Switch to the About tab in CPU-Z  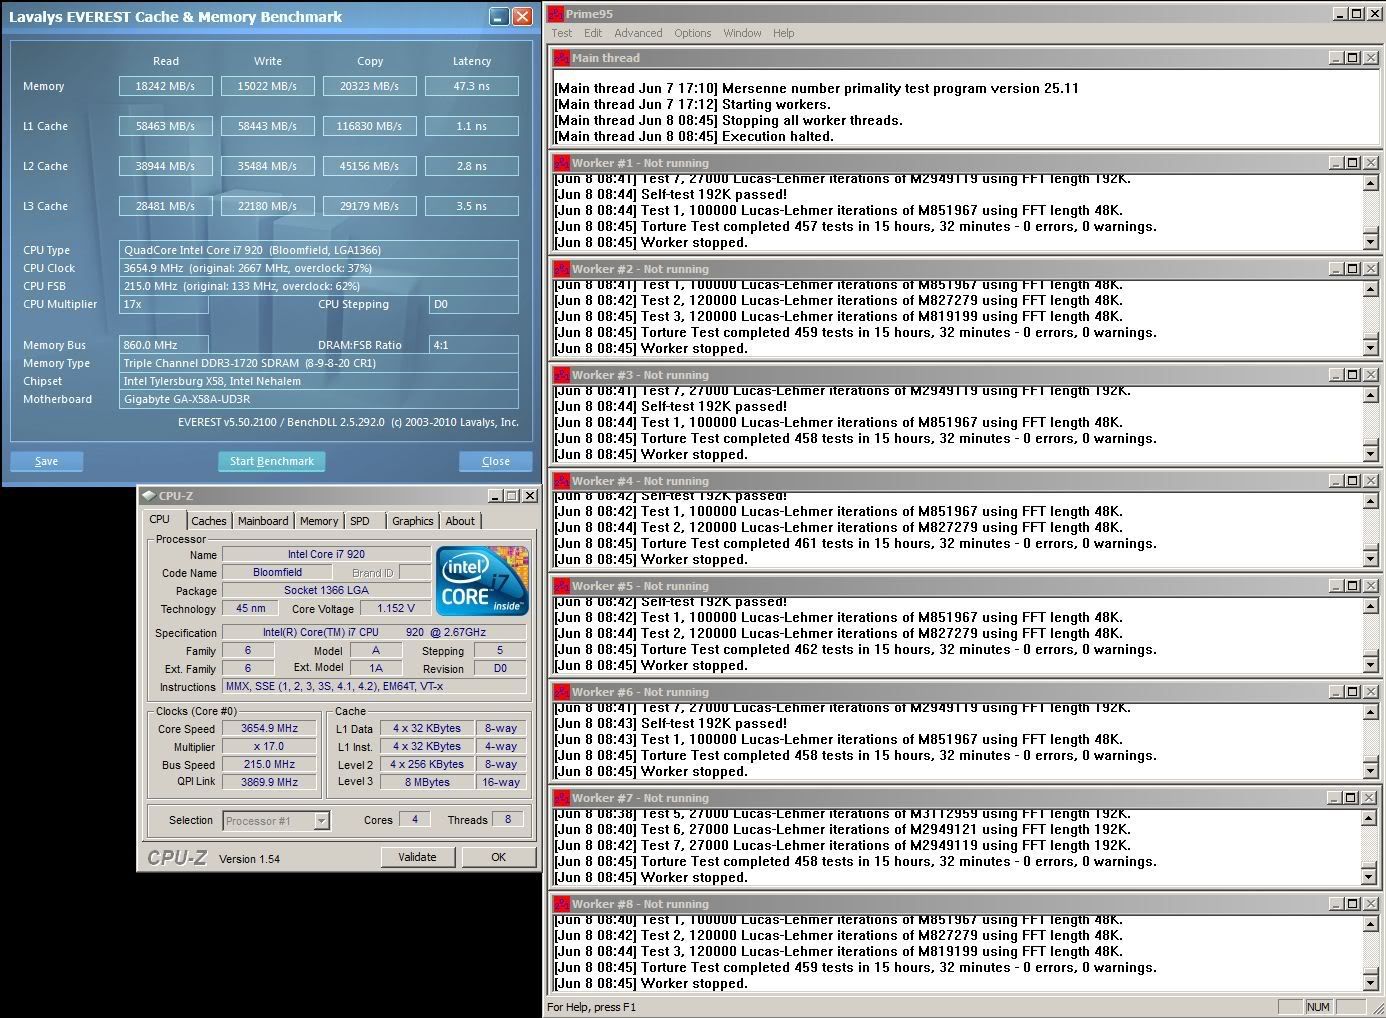click(x=460, y=521)
